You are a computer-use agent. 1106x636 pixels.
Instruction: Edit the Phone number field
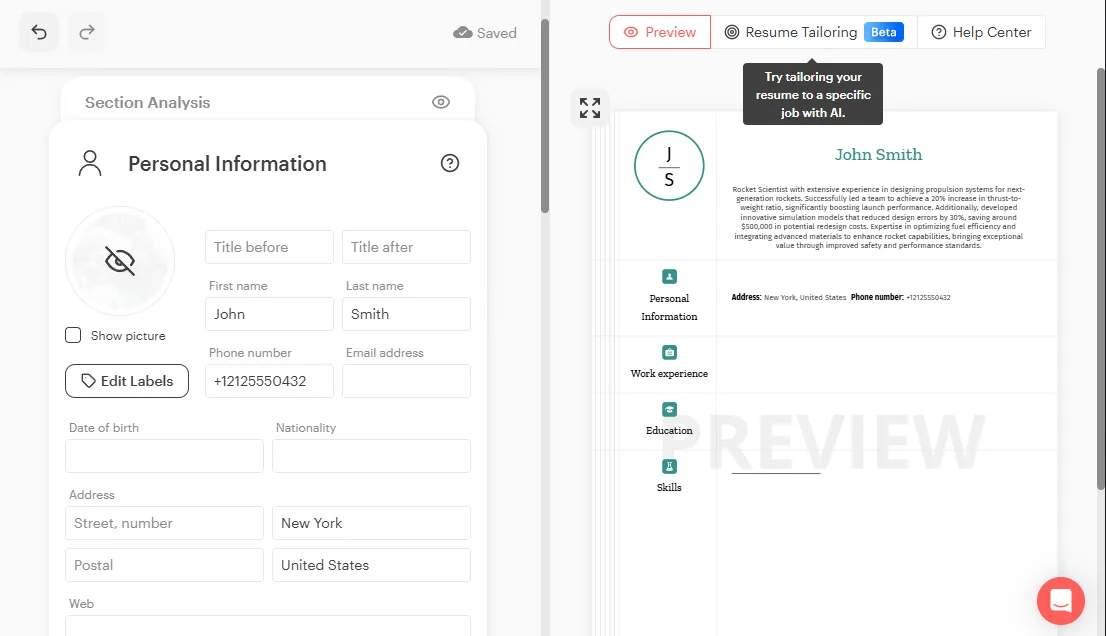(x=269, y=381)
